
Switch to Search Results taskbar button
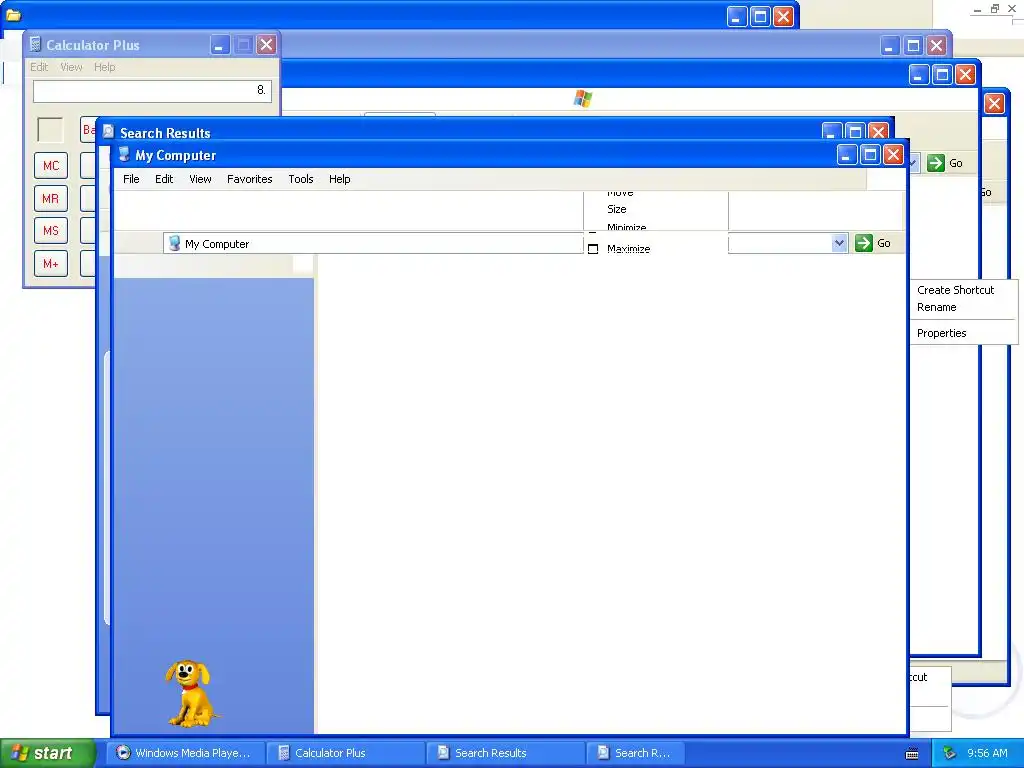(505, 753)
